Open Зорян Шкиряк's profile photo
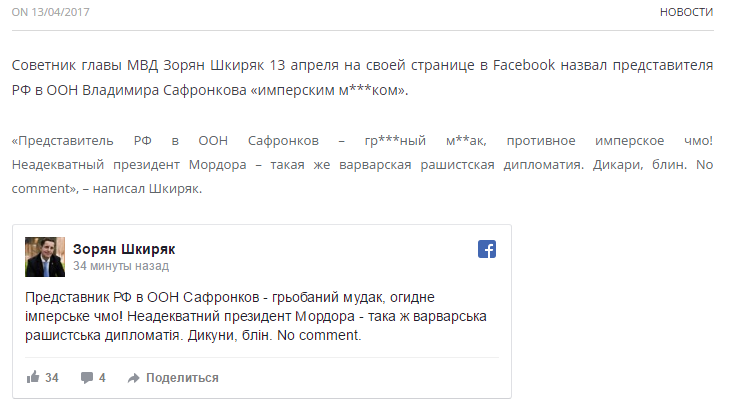Image resolution: width=731 pixels, height=418 pixels. point(44,257)
